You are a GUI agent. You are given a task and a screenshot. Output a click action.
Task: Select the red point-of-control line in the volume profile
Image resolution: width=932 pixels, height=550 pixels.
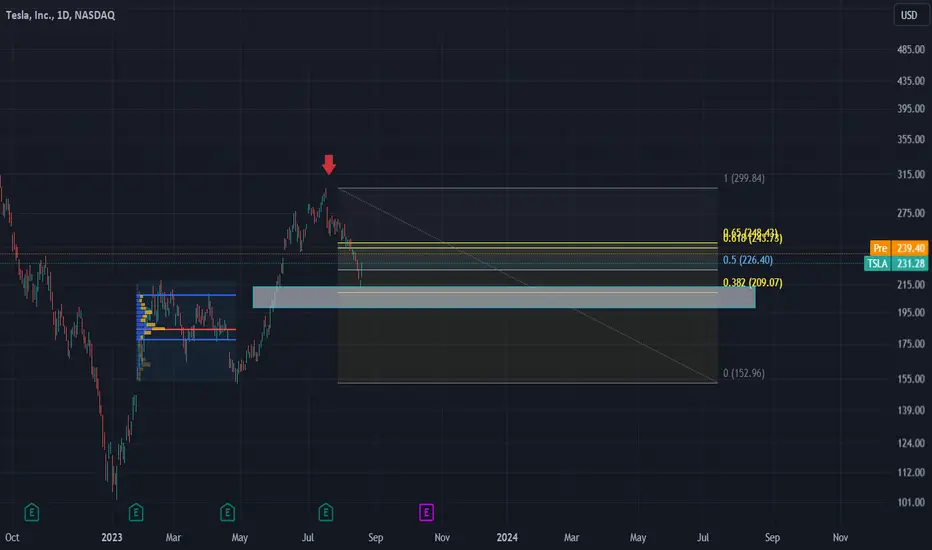(x=186, y=329)
